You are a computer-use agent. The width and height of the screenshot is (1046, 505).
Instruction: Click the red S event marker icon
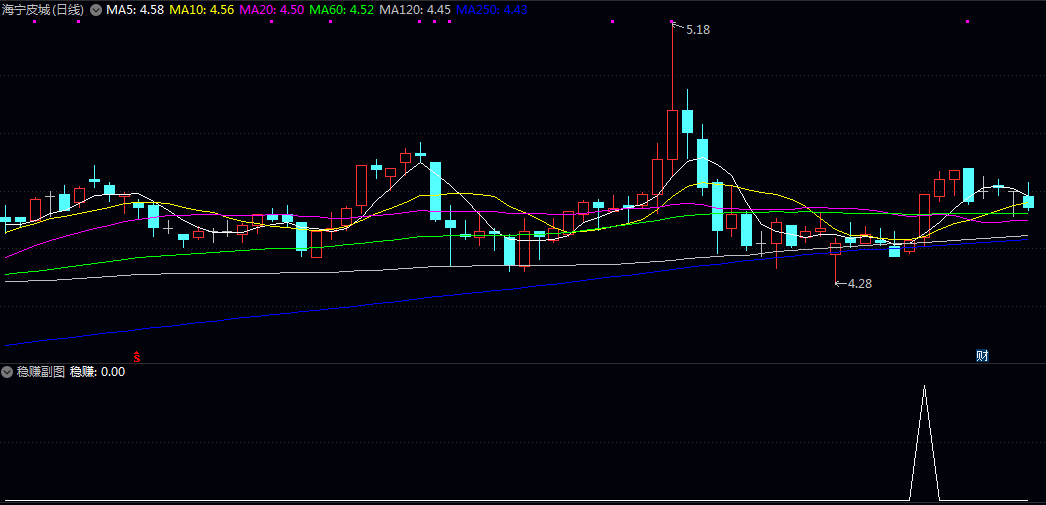tap(137, 356)
